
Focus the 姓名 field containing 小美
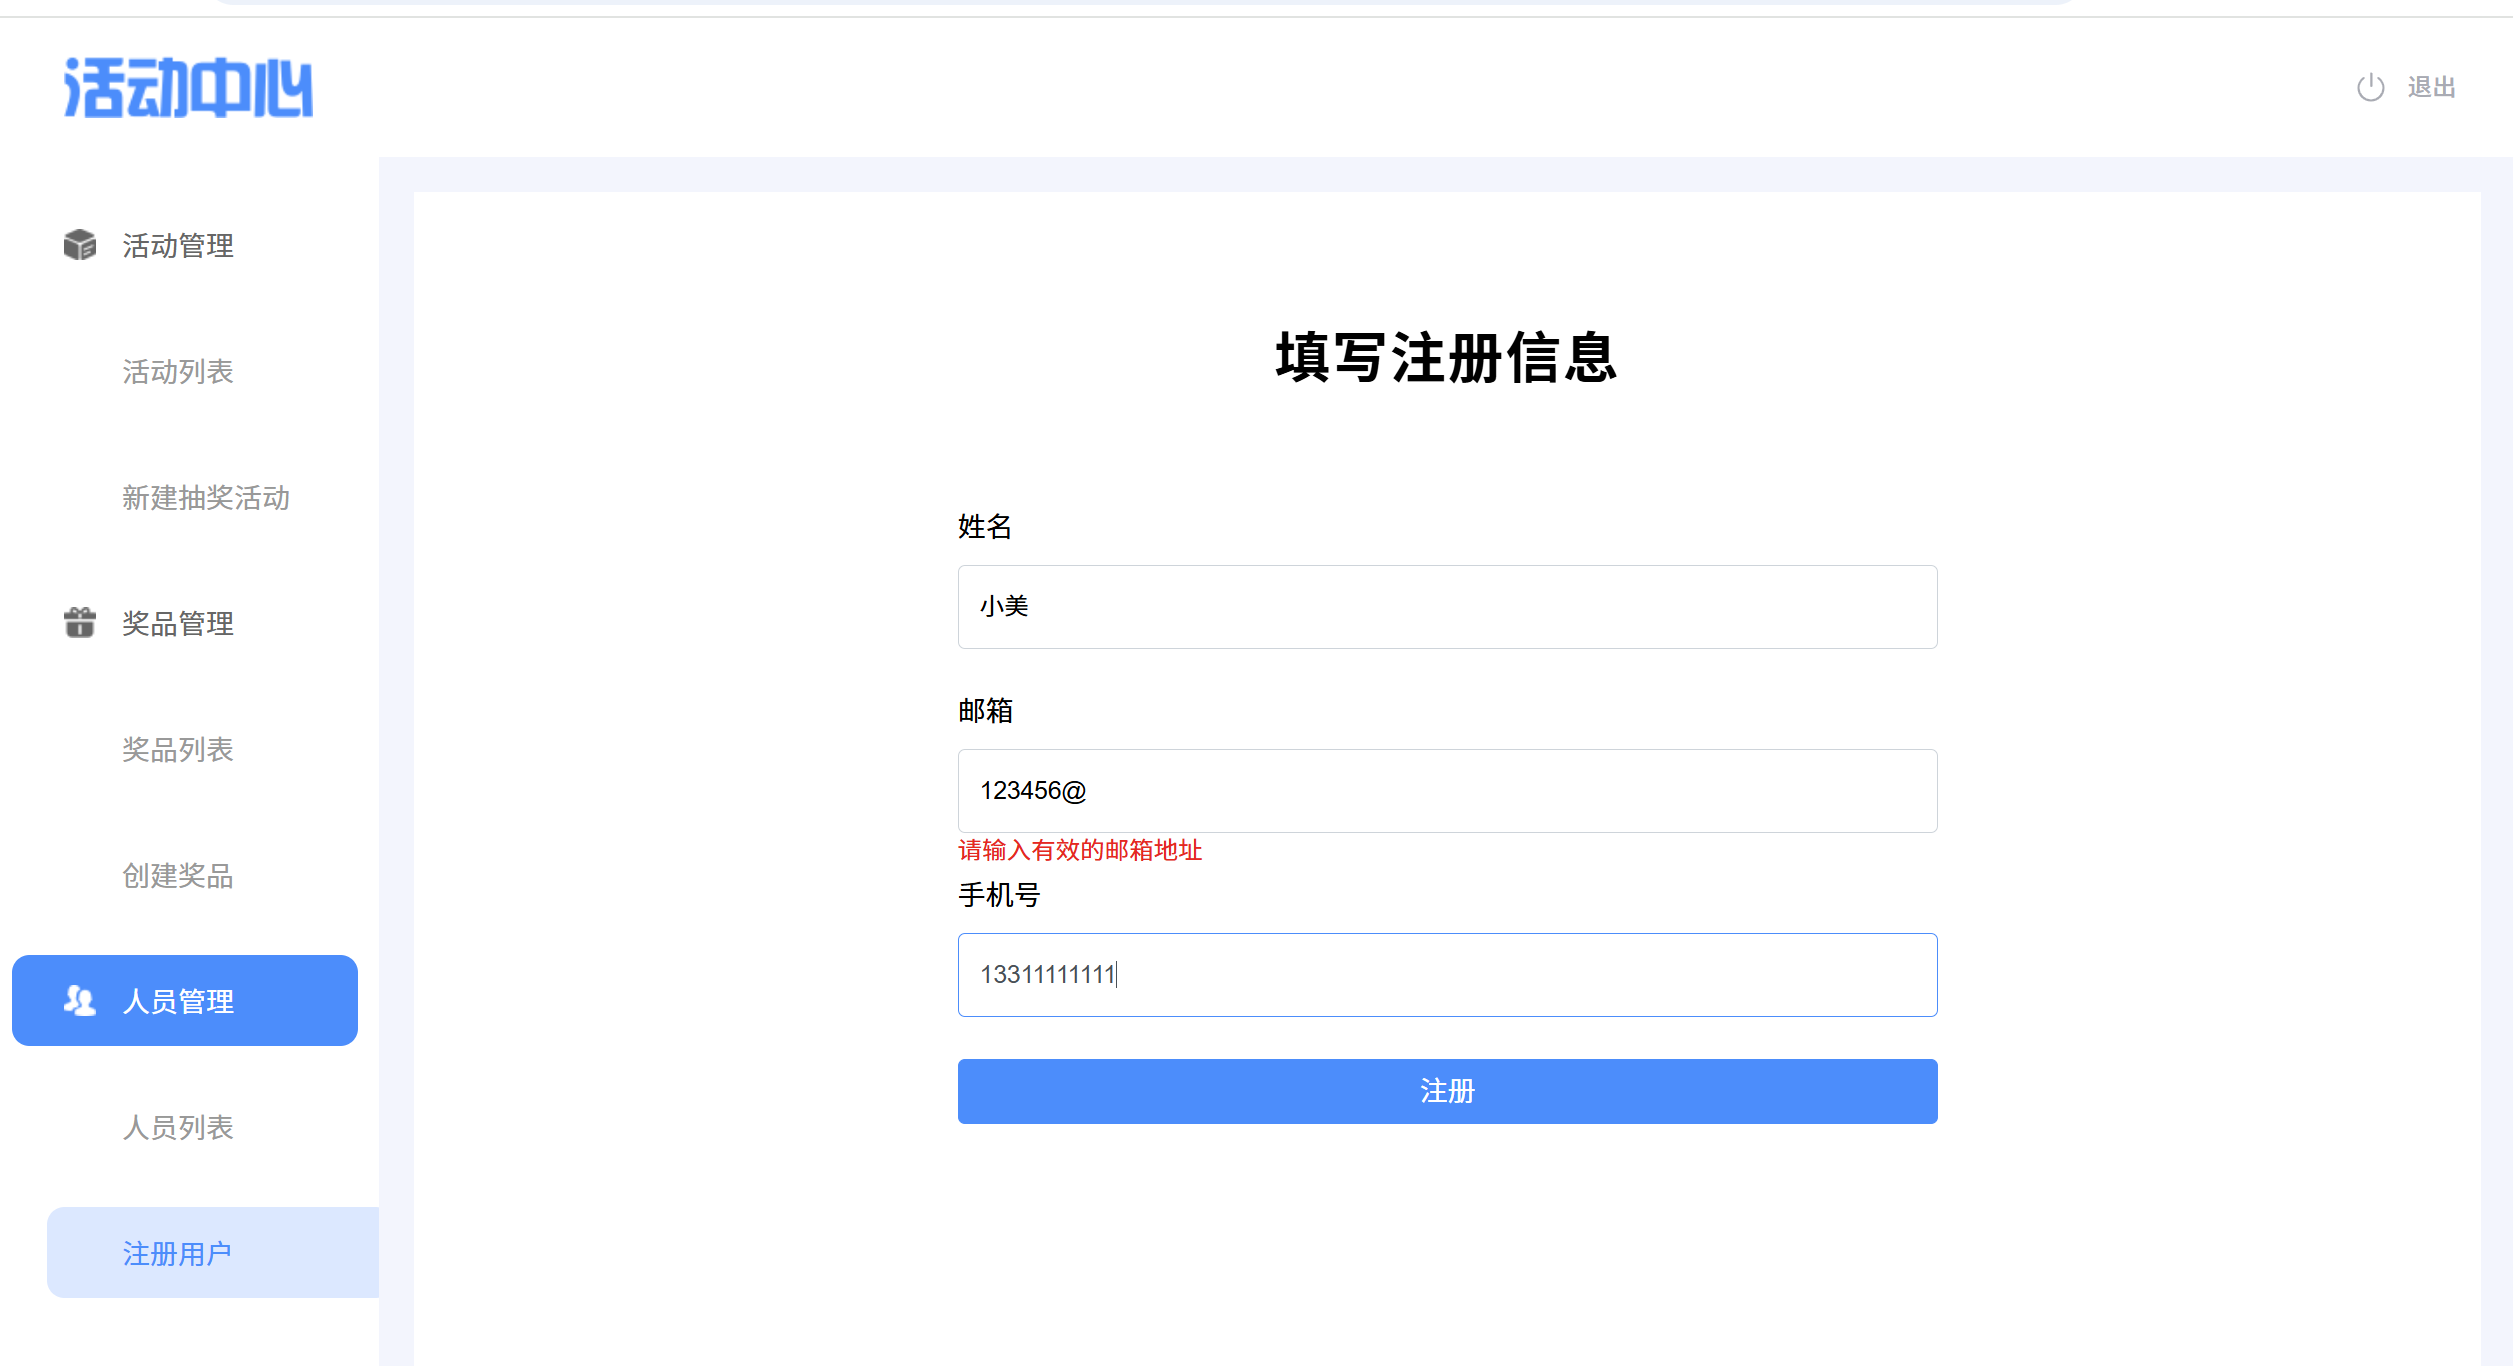tap(1447, 607)
